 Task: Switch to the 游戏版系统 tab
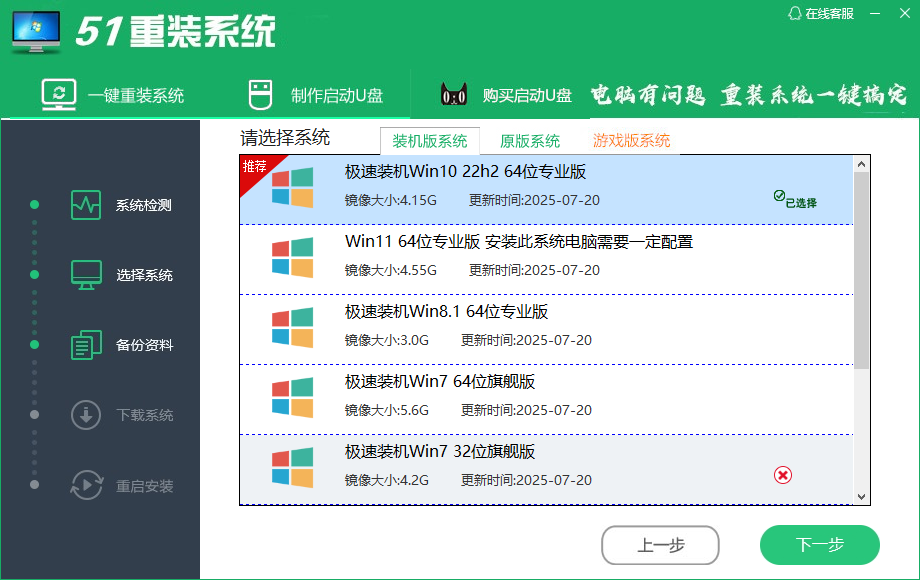631,141
